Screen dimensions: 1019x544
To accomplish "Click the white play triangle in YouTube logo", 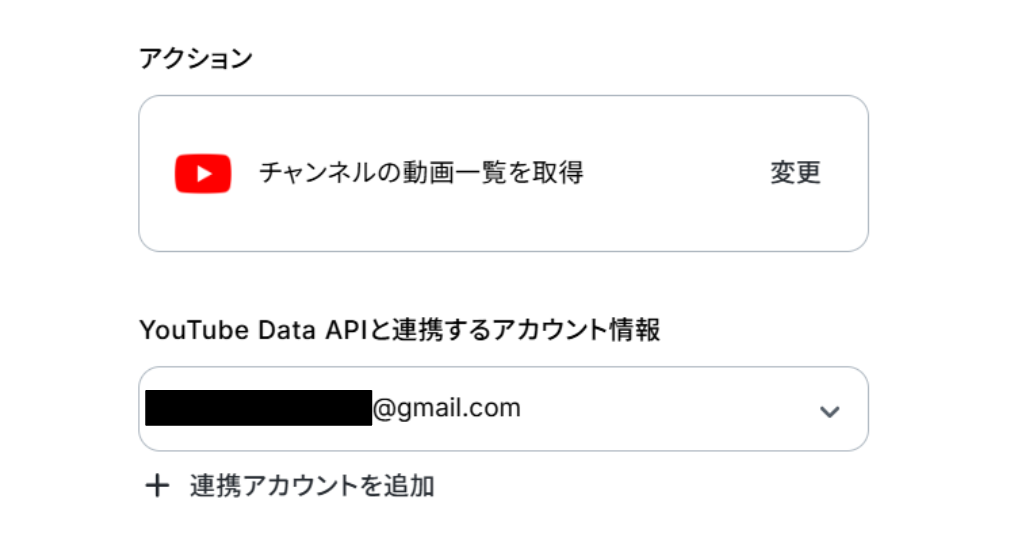I will pos(204,173).
